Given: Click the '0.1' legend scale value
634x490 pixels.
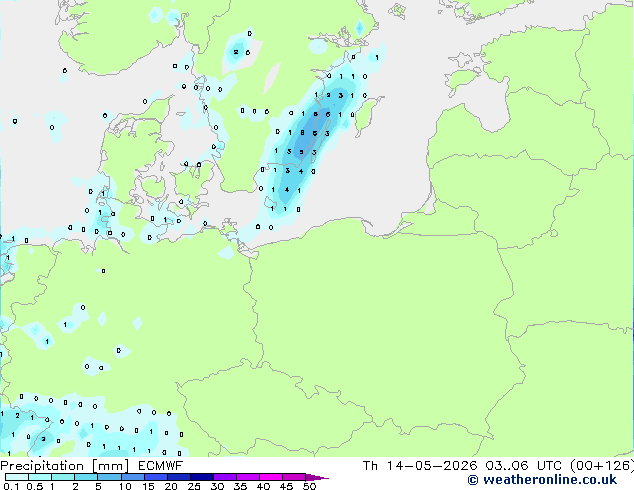Looking at the screenshot, I should 11,486.
